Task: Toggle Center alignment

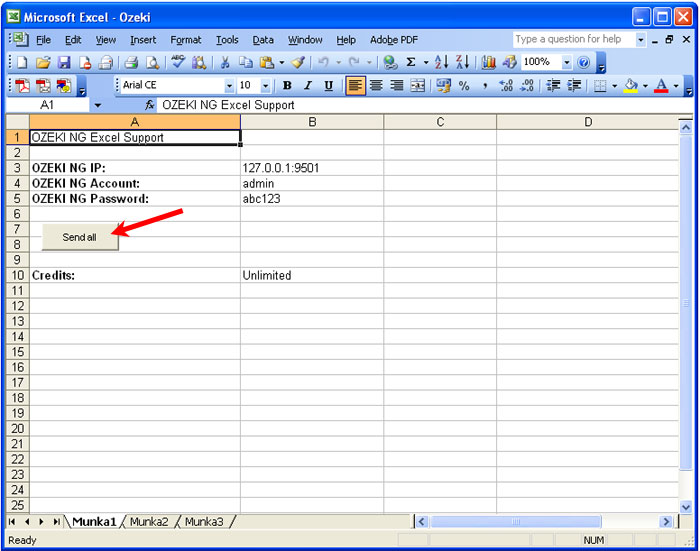Action: [376, 86]
